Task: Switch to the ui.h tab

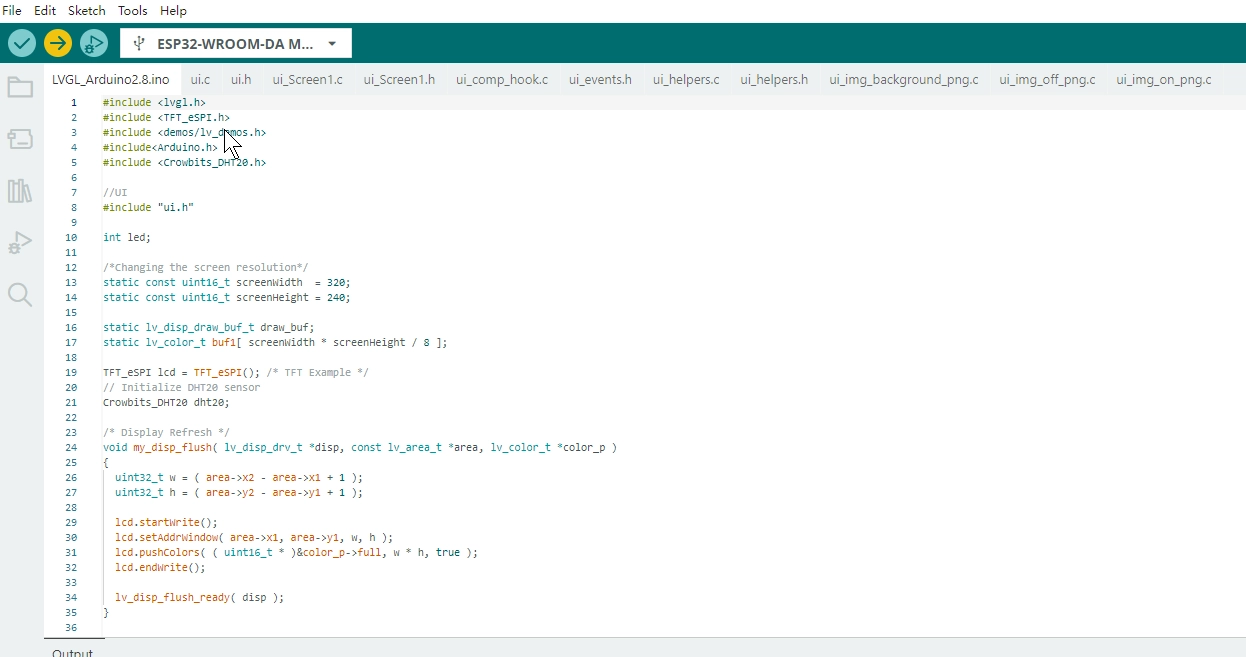Action: pos(241,79)
